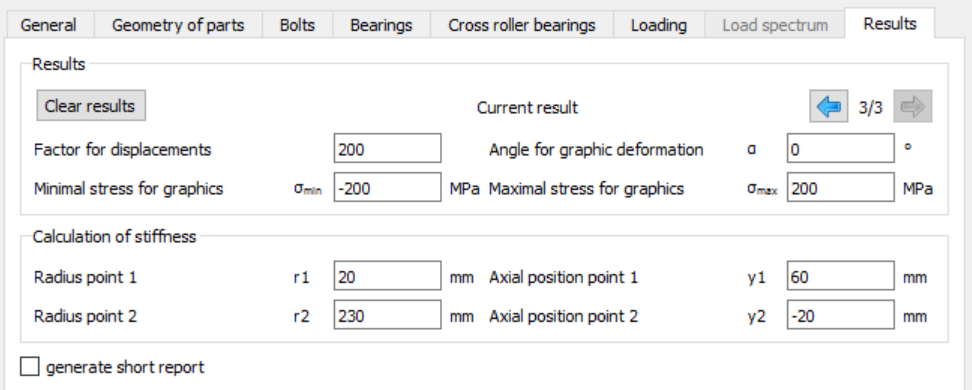Image resolution: width=972 pixels, height=390 pixels.
Task: Open the General tab
Action: coord(48,25)
